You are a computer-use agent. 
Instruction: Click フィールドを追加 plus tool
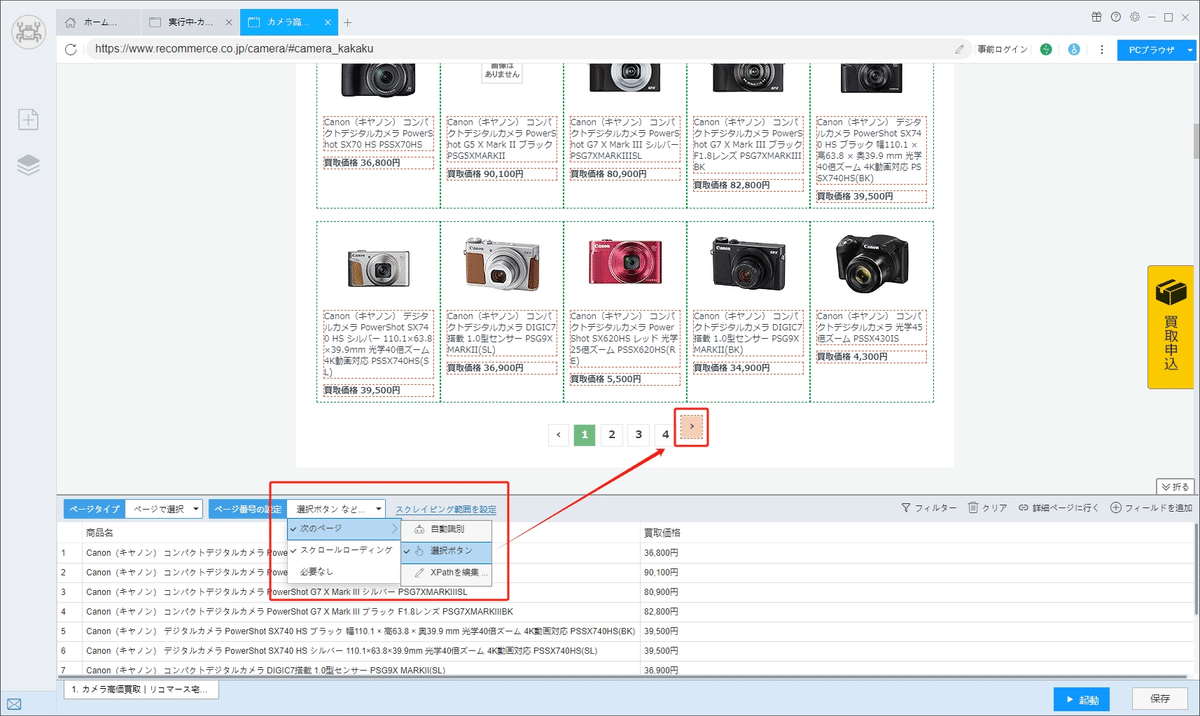click(x=1151, y=508)
